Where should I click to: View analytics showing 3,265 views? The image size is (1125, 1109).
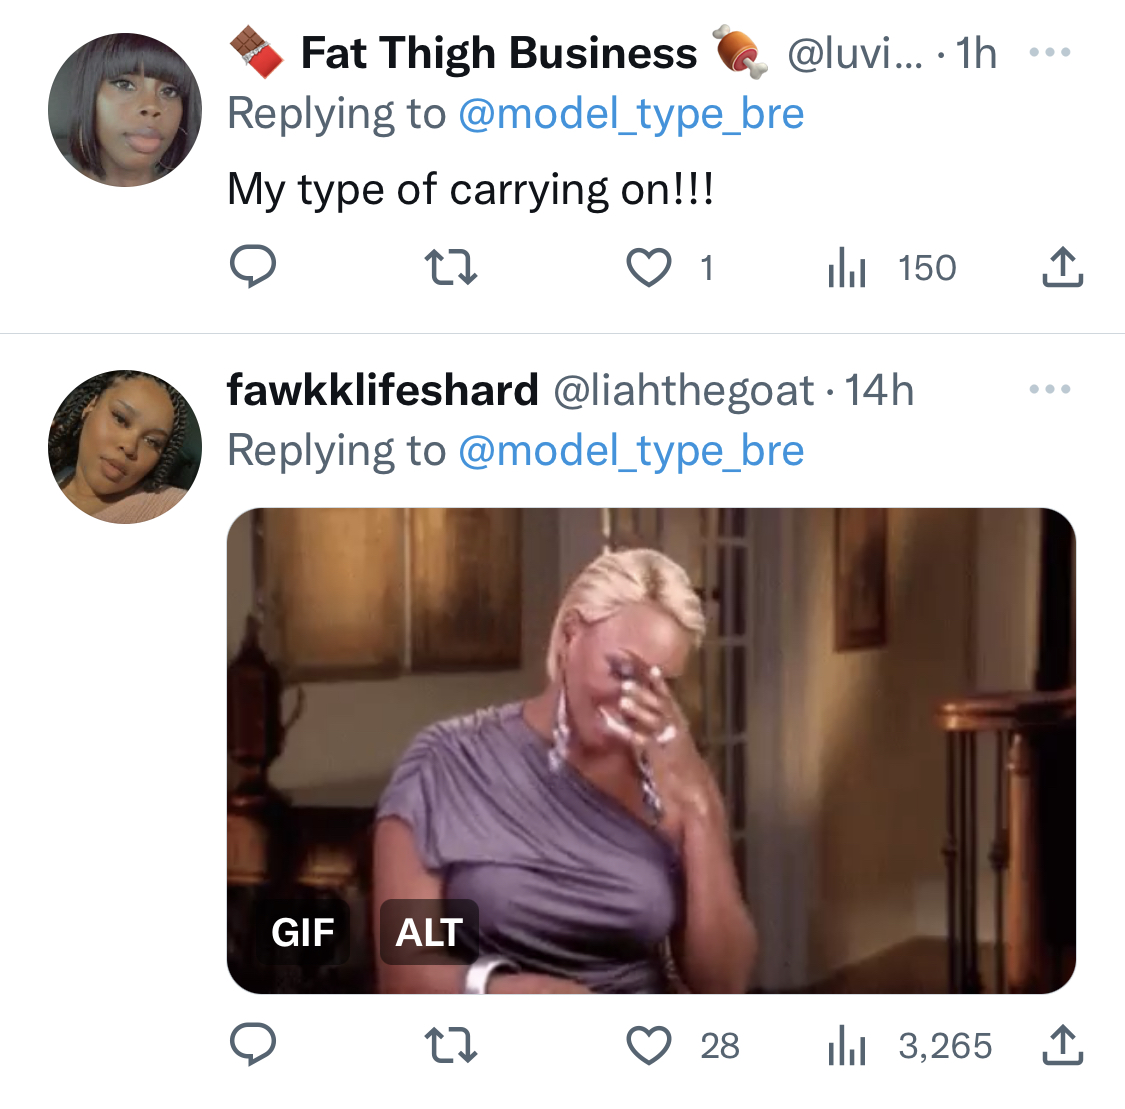click(x=910, y=1045)
